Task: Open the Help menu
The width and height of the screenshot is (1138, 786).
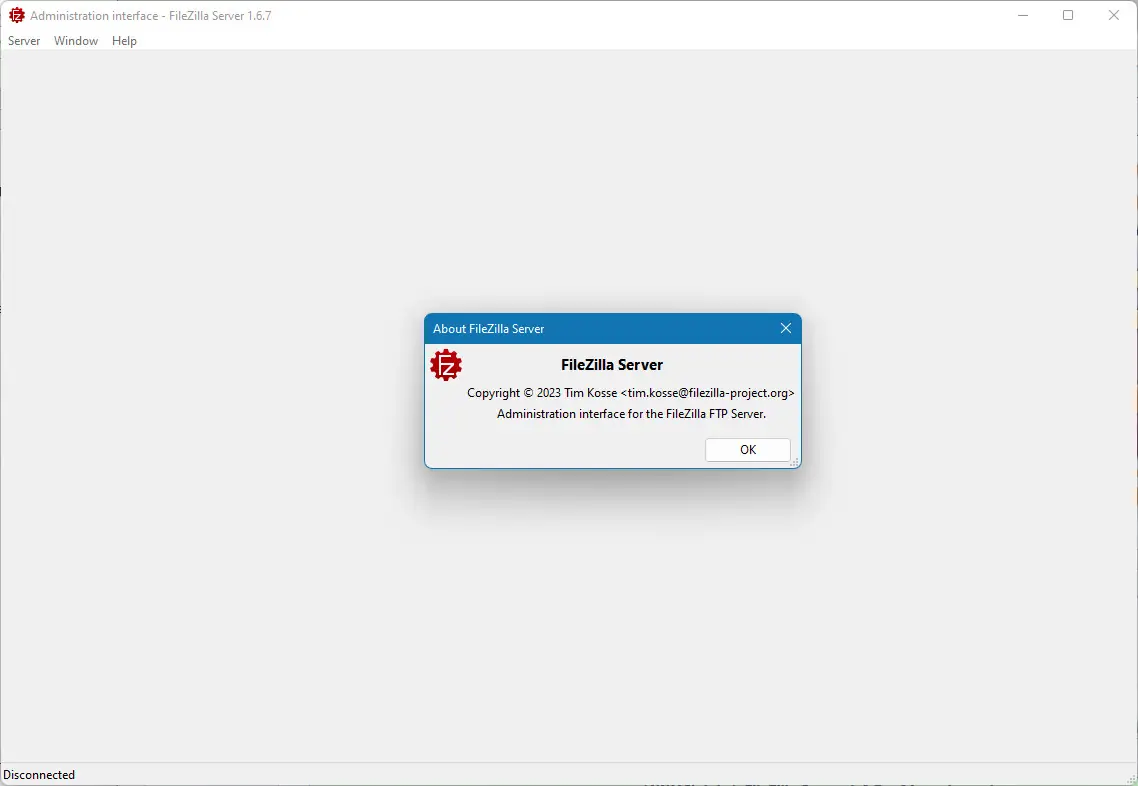Action: pyautogui.click(x=124, y=41)
